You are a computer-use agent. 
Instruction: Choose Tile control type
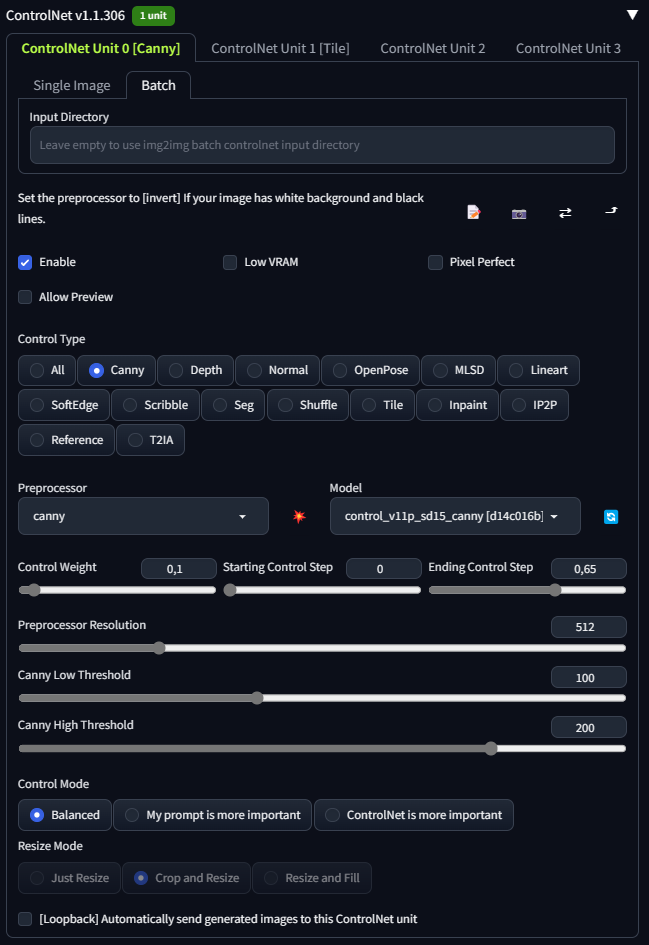click(x=382, y=405)
